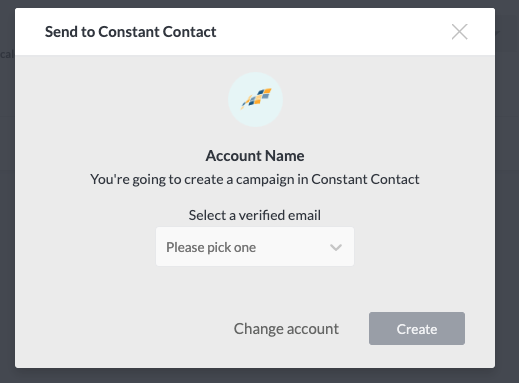Click the dimmed backdrop right of the dialog

[x=507, y=200]
